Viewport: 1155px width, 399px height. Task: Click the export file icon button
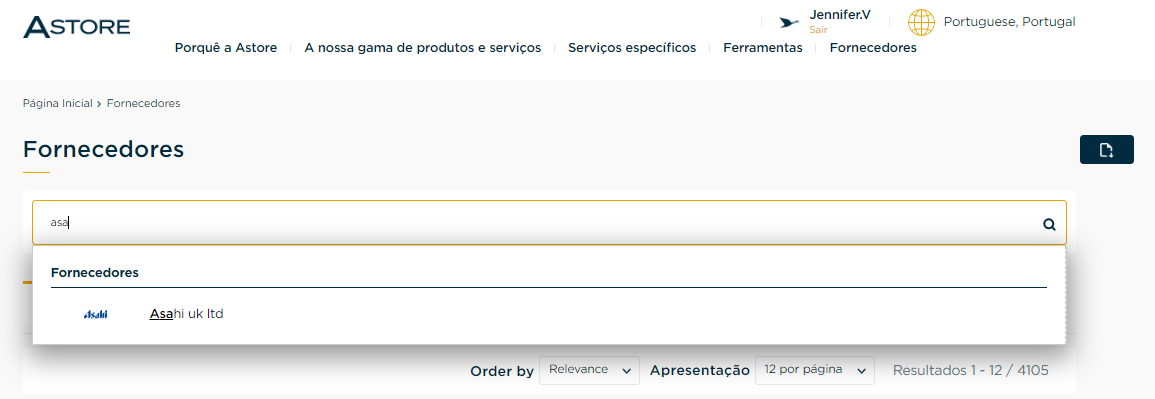point(1106,149)
